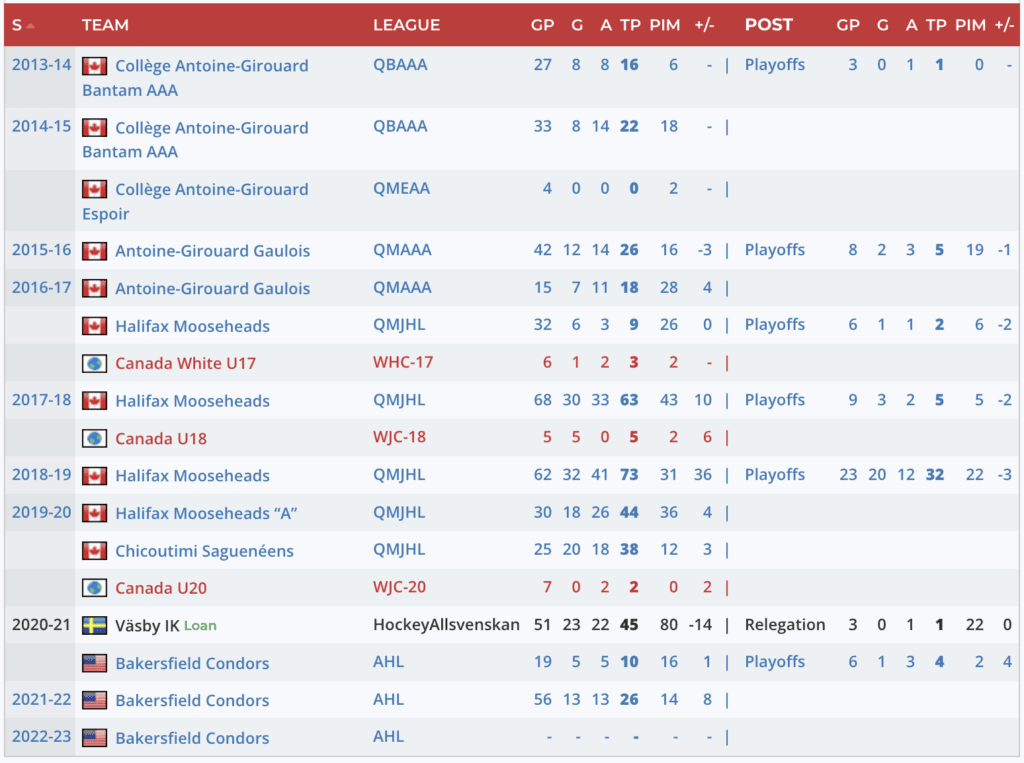
Task: Click the globe icon beside Canada U20
Action: point(95,588)
